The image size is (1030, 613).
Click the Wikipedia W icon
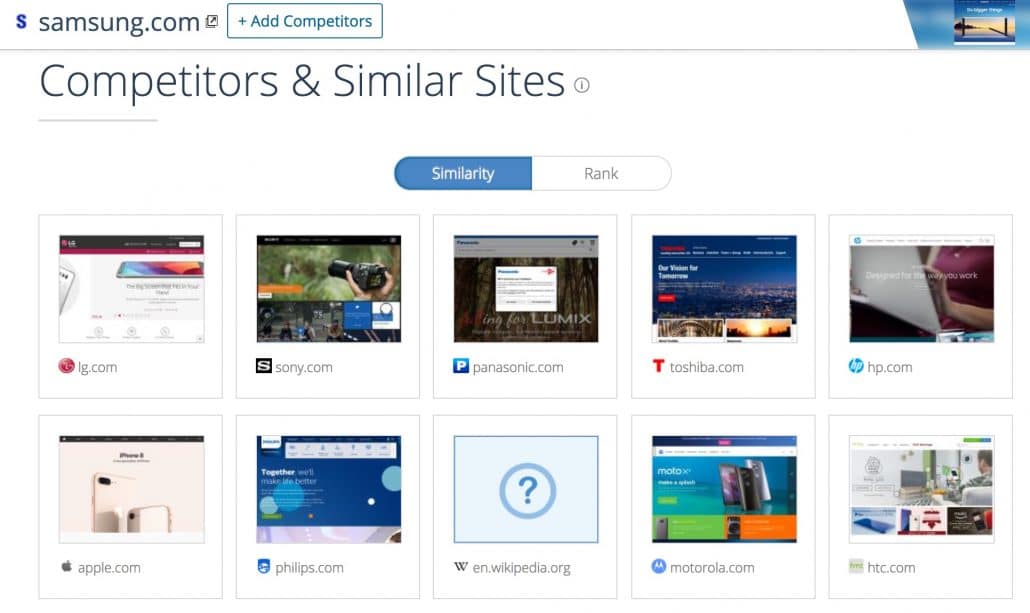pyautogui.click(x=460, y=566)
